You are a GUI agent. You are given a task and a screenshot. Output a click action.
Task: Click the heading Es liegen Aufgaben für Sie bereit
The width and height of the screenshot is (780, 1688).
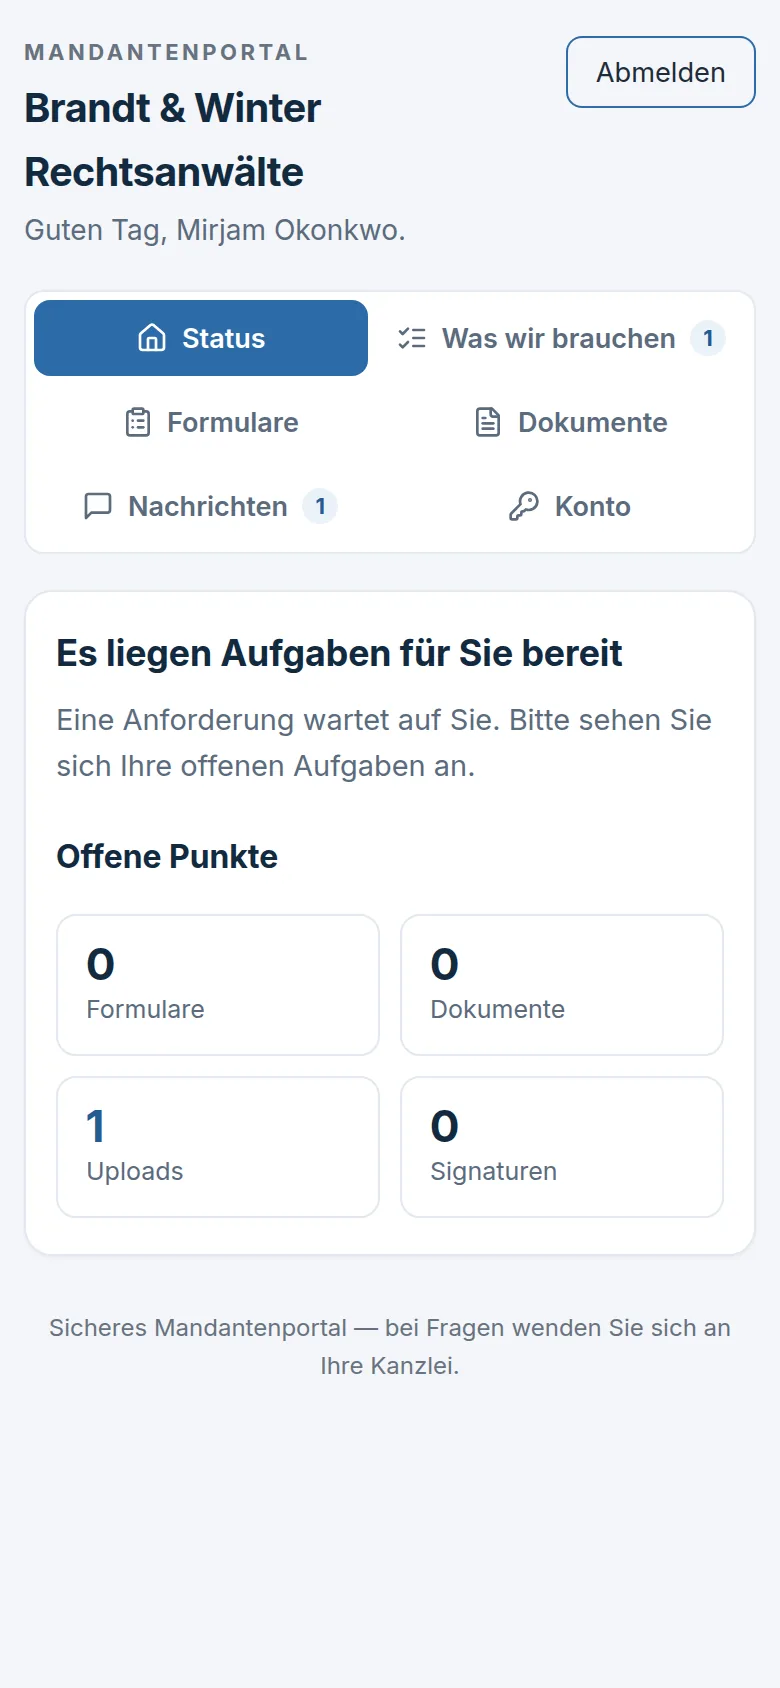(x=339, y=653)
